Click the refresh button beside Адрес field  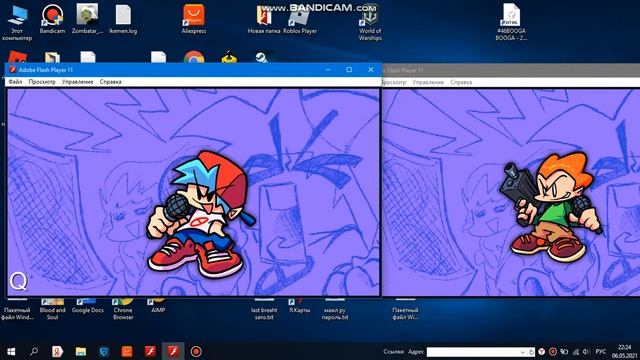pyautogui.click(x=531, y=352)
